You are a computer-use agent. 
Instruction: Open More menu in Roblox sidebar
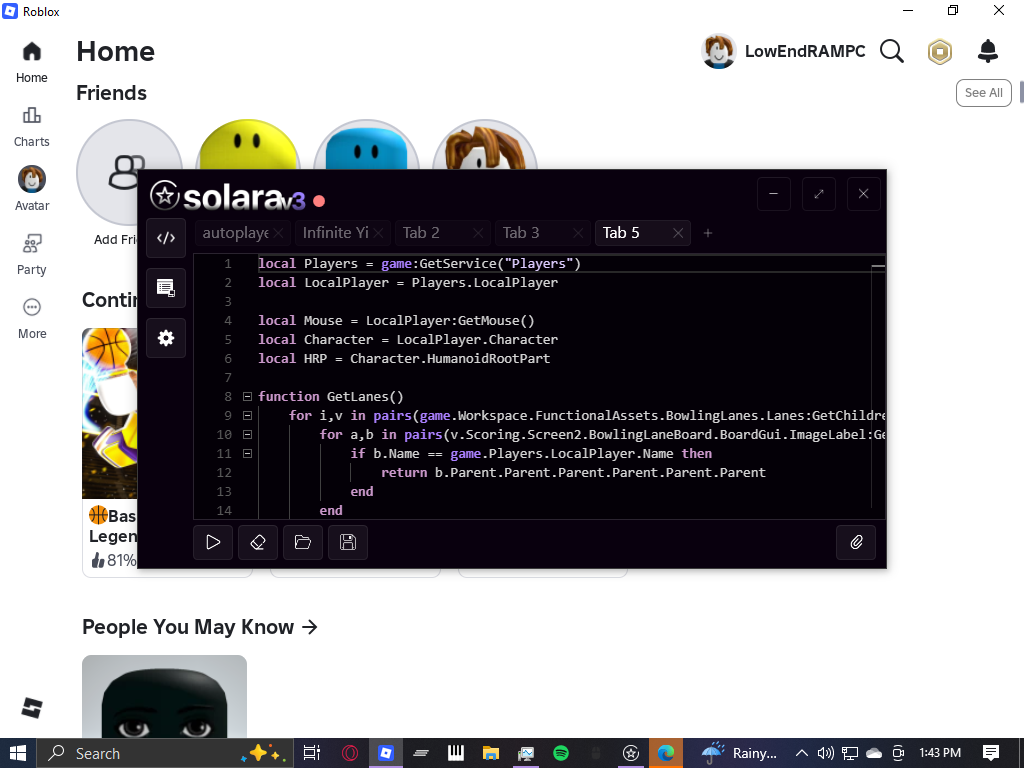(31, 319)
